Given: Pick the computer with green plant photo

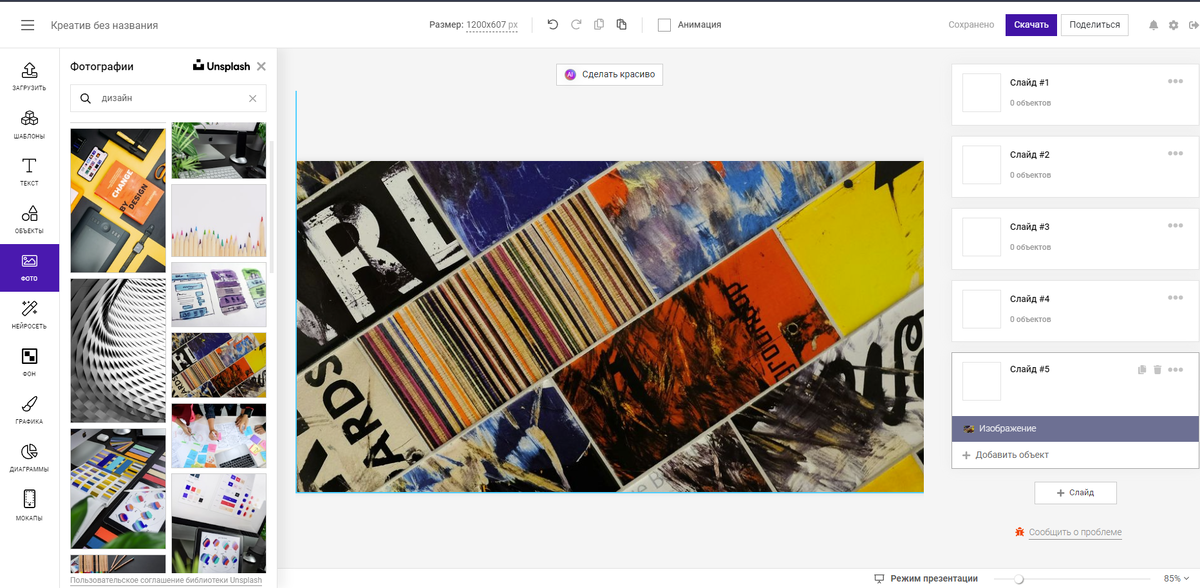Looking at the screenshot, I should [219, 150].
